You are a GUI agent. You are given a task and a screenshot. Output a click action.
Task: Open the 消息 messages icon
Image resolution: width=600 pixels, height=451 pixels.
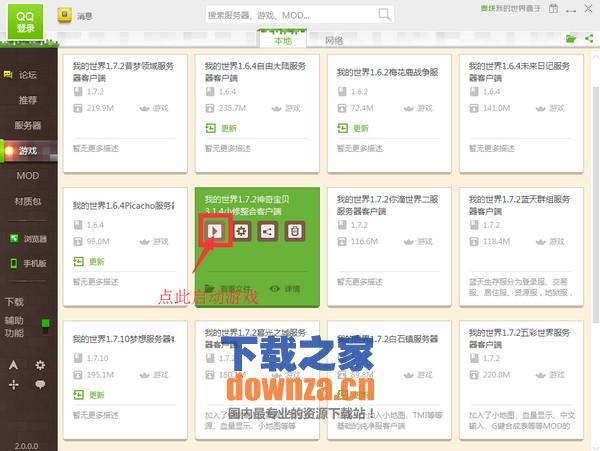(65, 15)
